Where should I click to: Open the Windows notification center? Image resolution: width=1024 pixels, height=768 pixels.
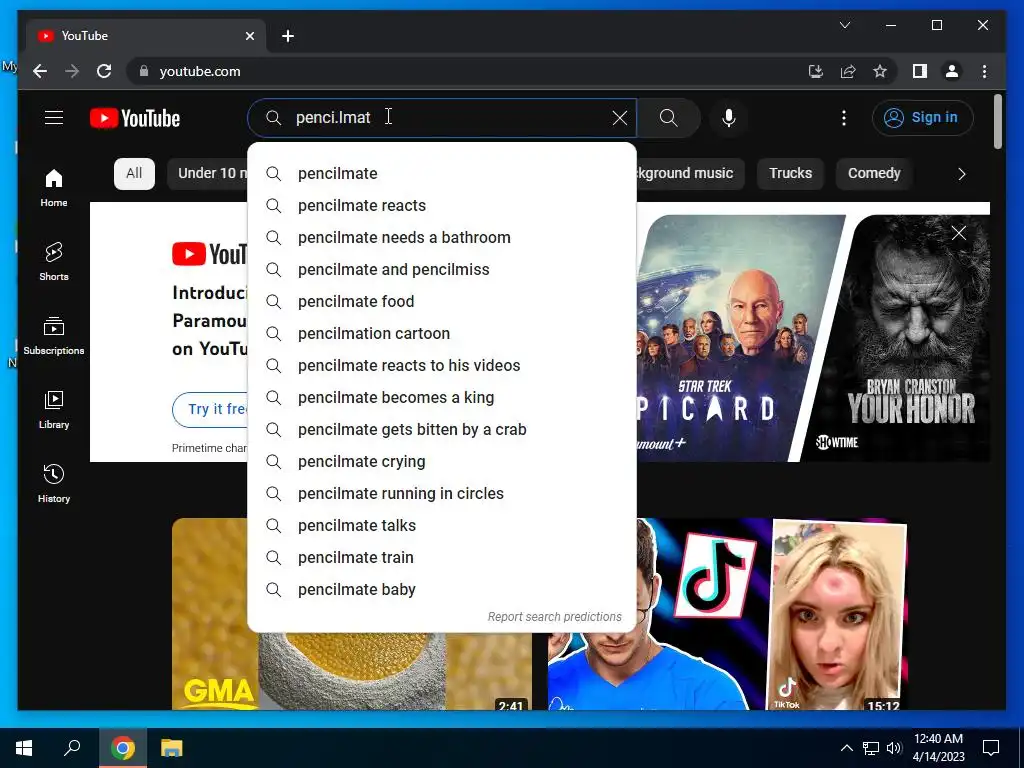[x=991, y=748]
